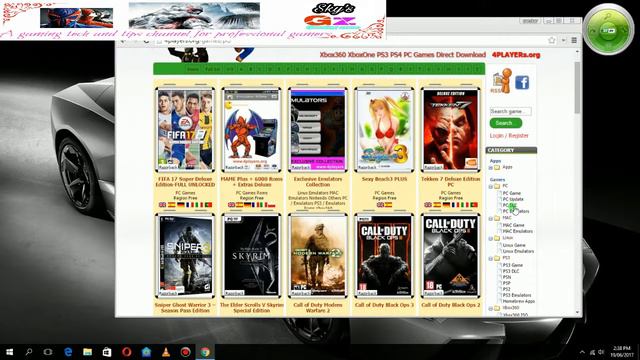Collapse the Xbox360 folder in the category tree
The image size is (640, 360).
click(x=491, y=308)
